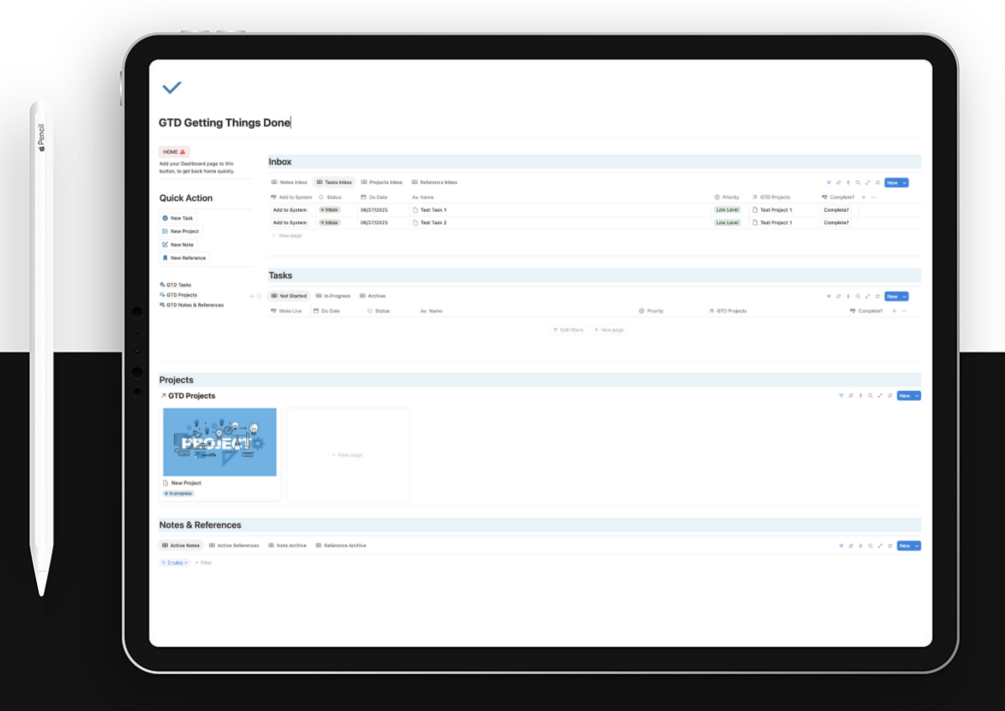1005x711 pixels.
Task: Click the New Task quick action button
Action: click(x=178, y=218)
